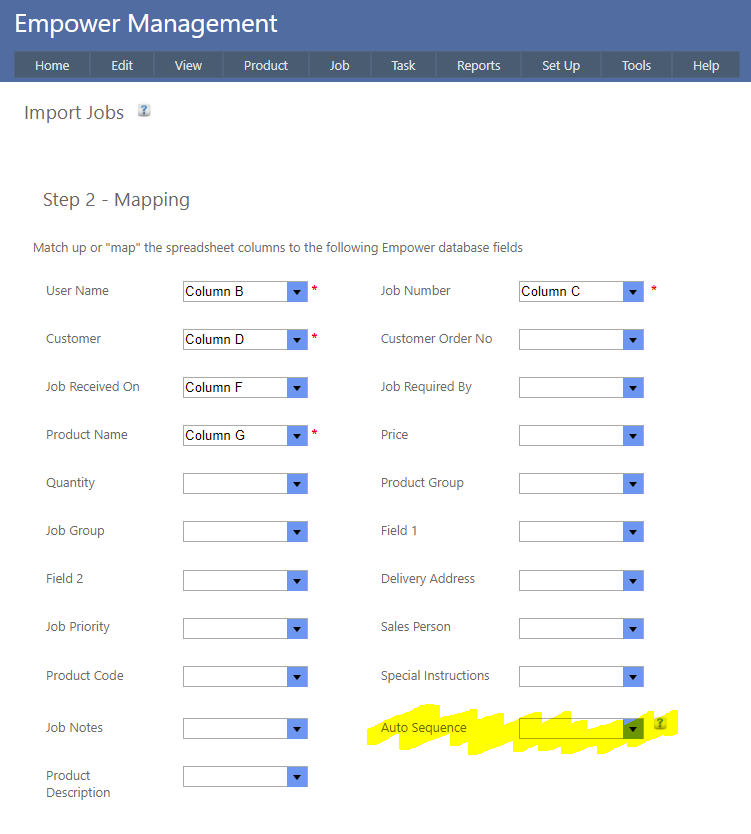
Task: Open the Set Up menu
Action: pos(561,65)
